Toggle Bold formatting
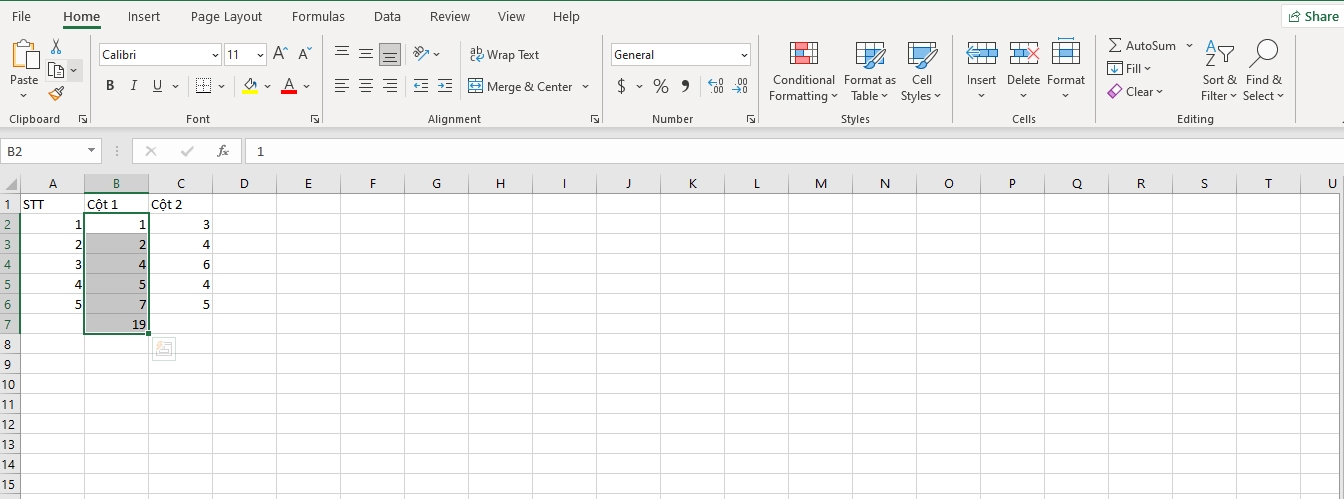This screenshot has height=499, width=1344. tap(110, 86)
